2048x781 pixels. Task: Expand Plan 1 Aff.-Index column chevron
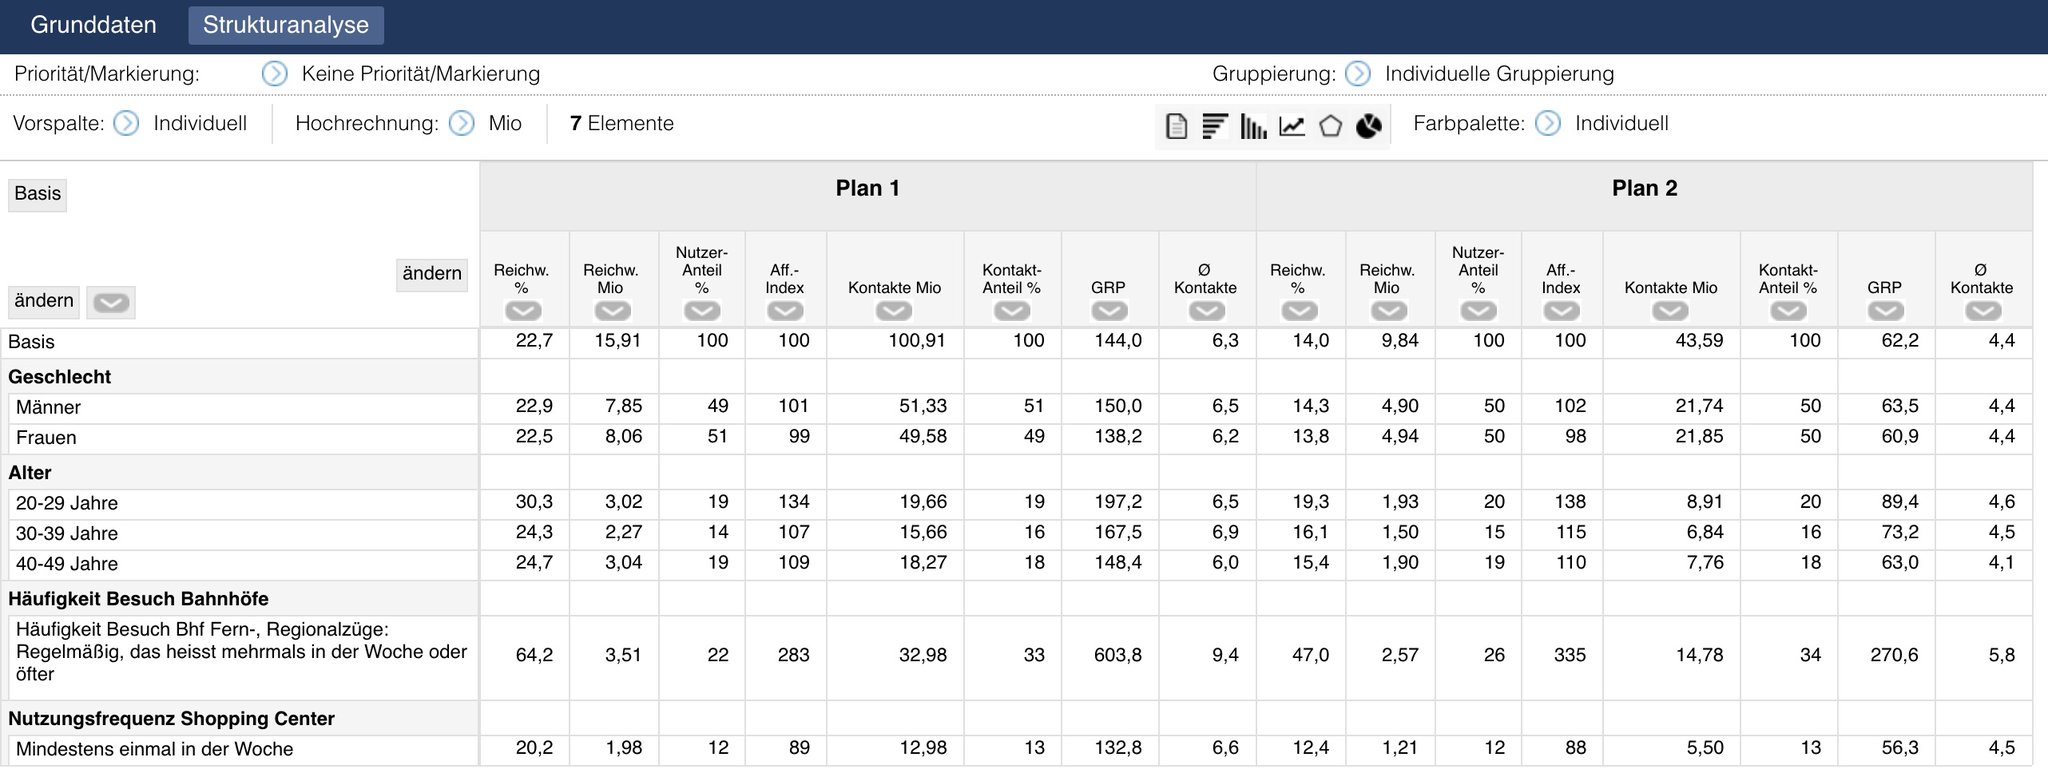point(785,311)
